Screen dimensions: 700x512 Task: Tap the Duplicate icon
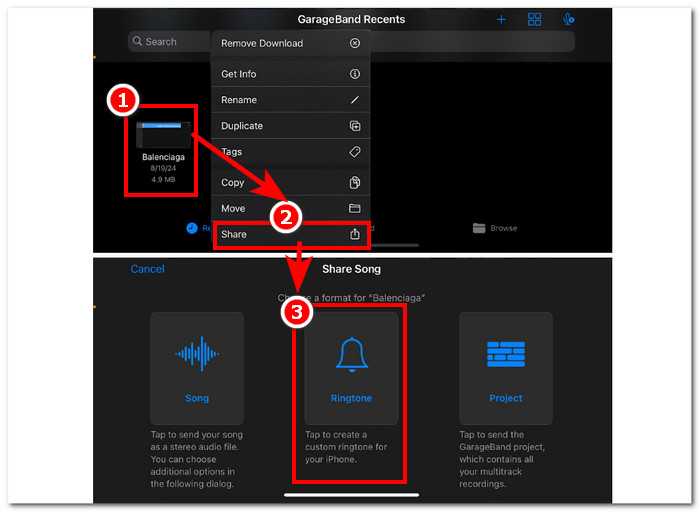(354, 126)
